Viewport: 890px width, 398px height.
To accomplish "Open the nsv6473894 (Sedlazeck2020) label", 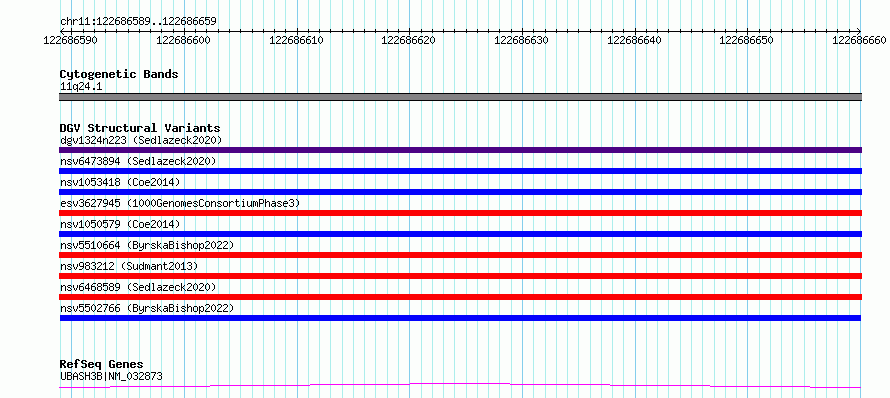I will point(138,161).
